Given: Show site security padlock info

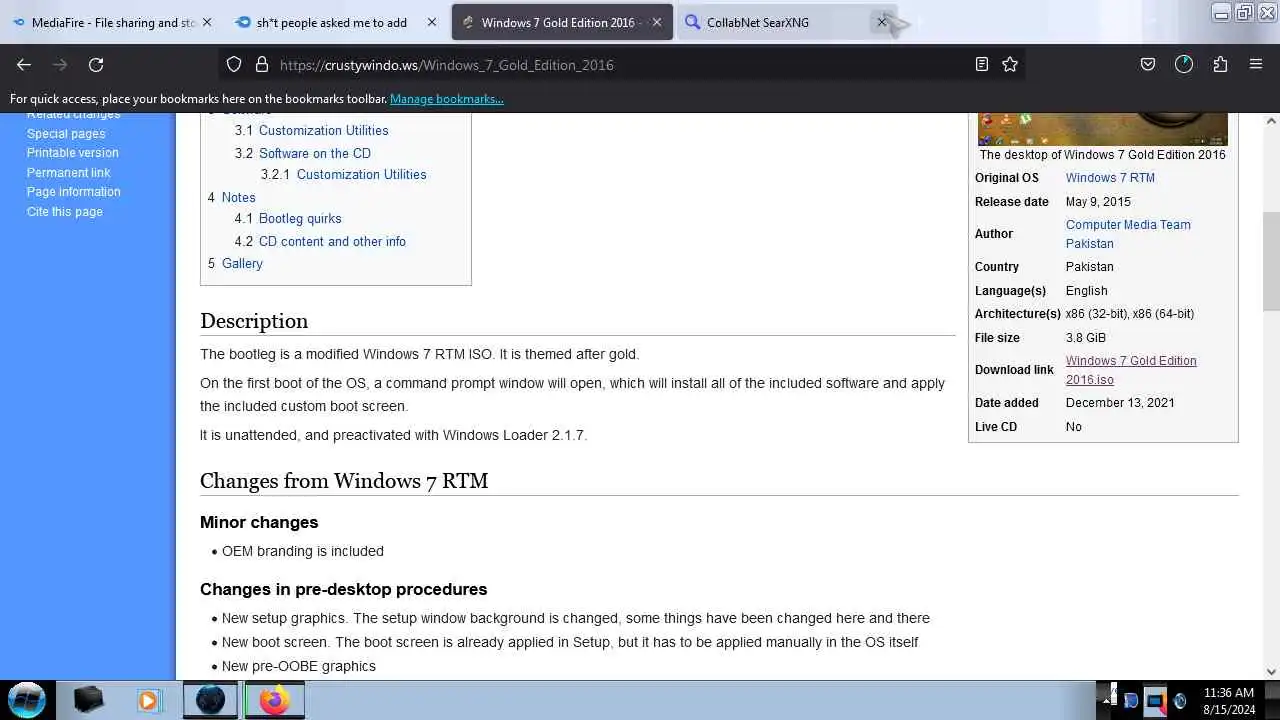Looking at the screenshot, I should (262, 64).
